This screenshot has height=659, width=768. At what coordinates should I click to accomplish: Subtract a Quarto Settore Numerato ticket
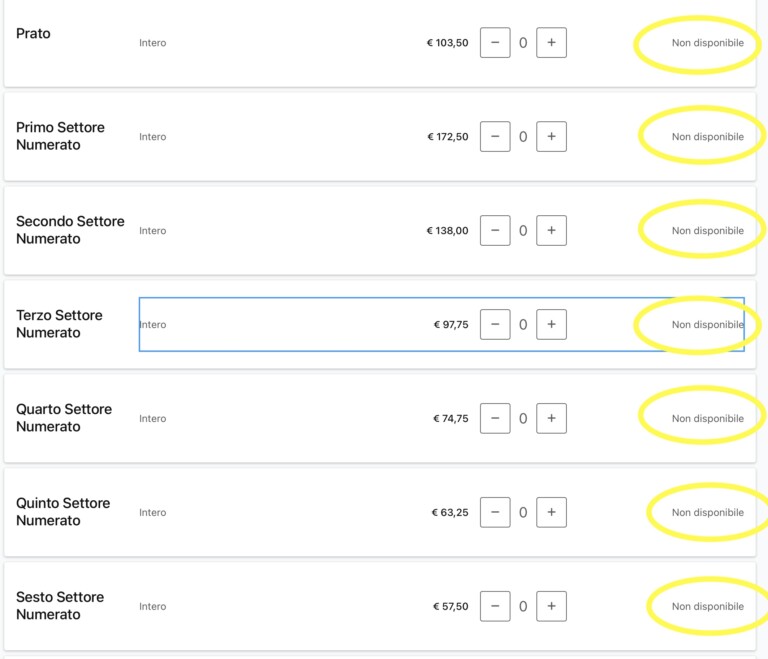pos(495,418)
